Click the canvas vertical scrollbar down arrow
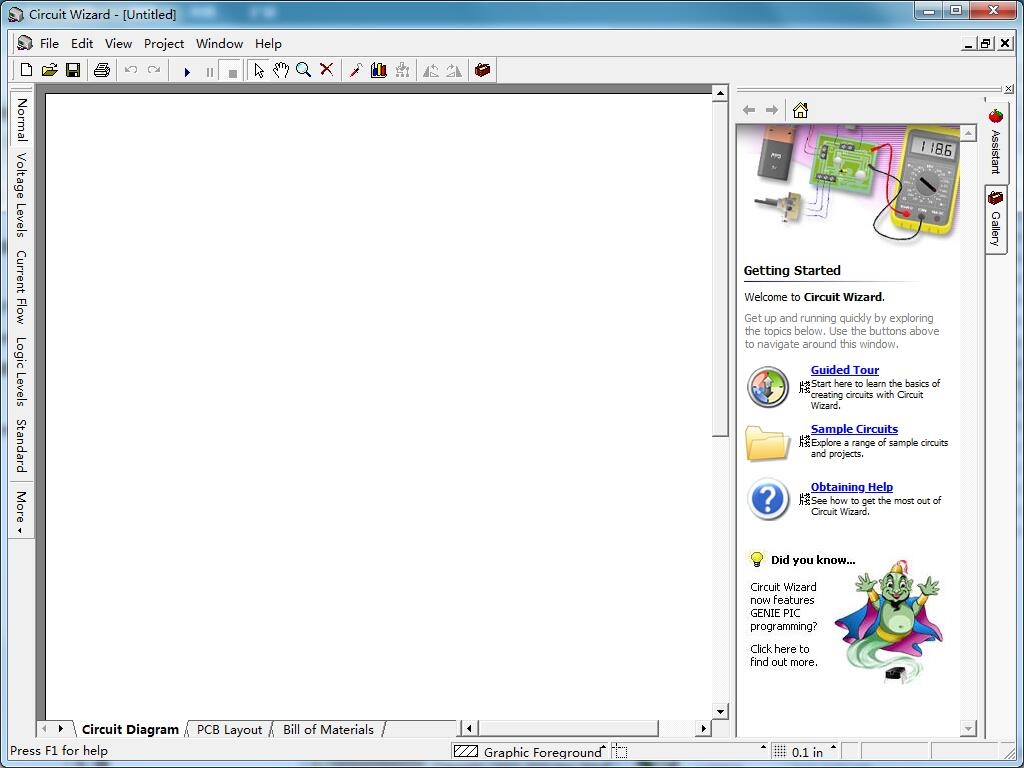 tap(720, 712)
